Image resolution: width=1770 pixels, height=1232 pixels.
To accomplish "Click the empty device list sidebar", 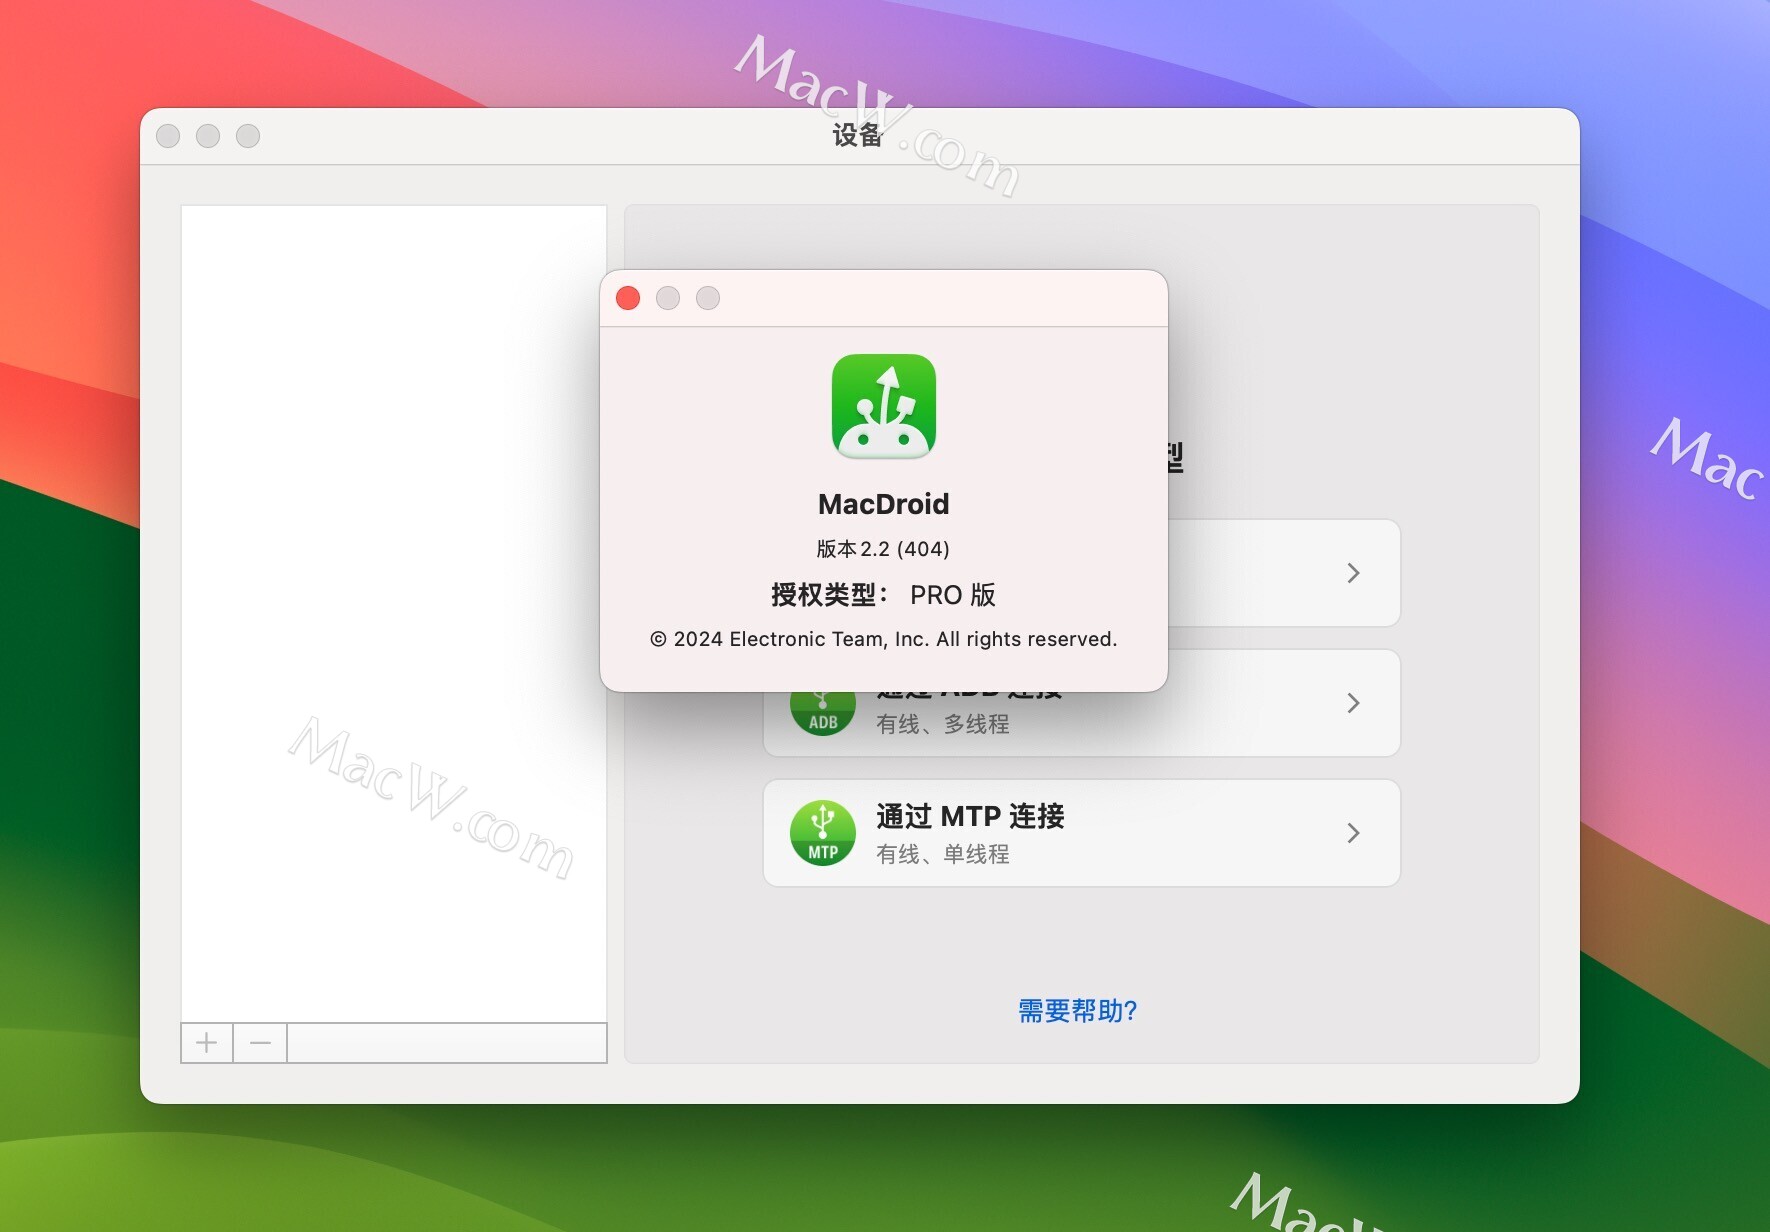I will (x=393, y=600).
